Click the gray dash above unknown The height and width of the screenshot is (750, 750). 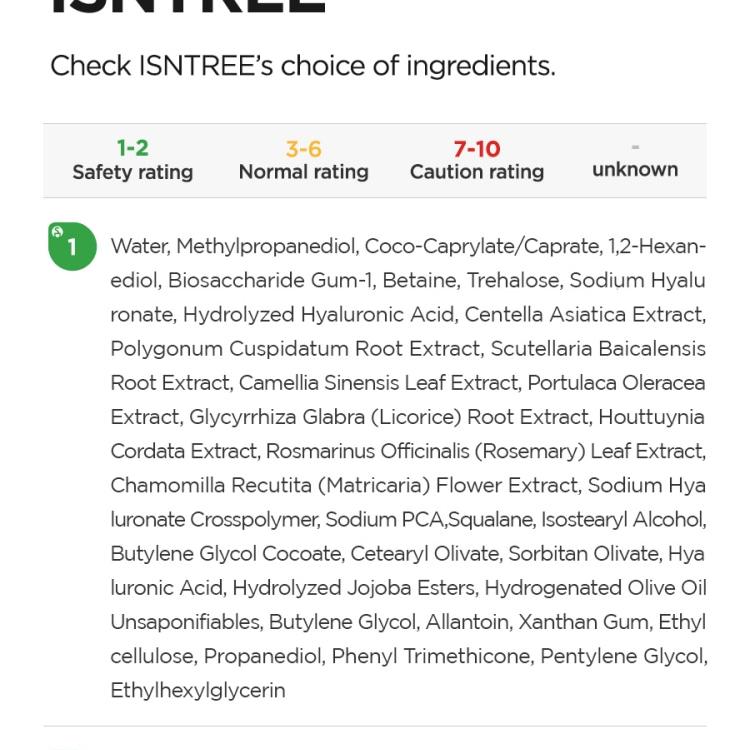(635, 147)
